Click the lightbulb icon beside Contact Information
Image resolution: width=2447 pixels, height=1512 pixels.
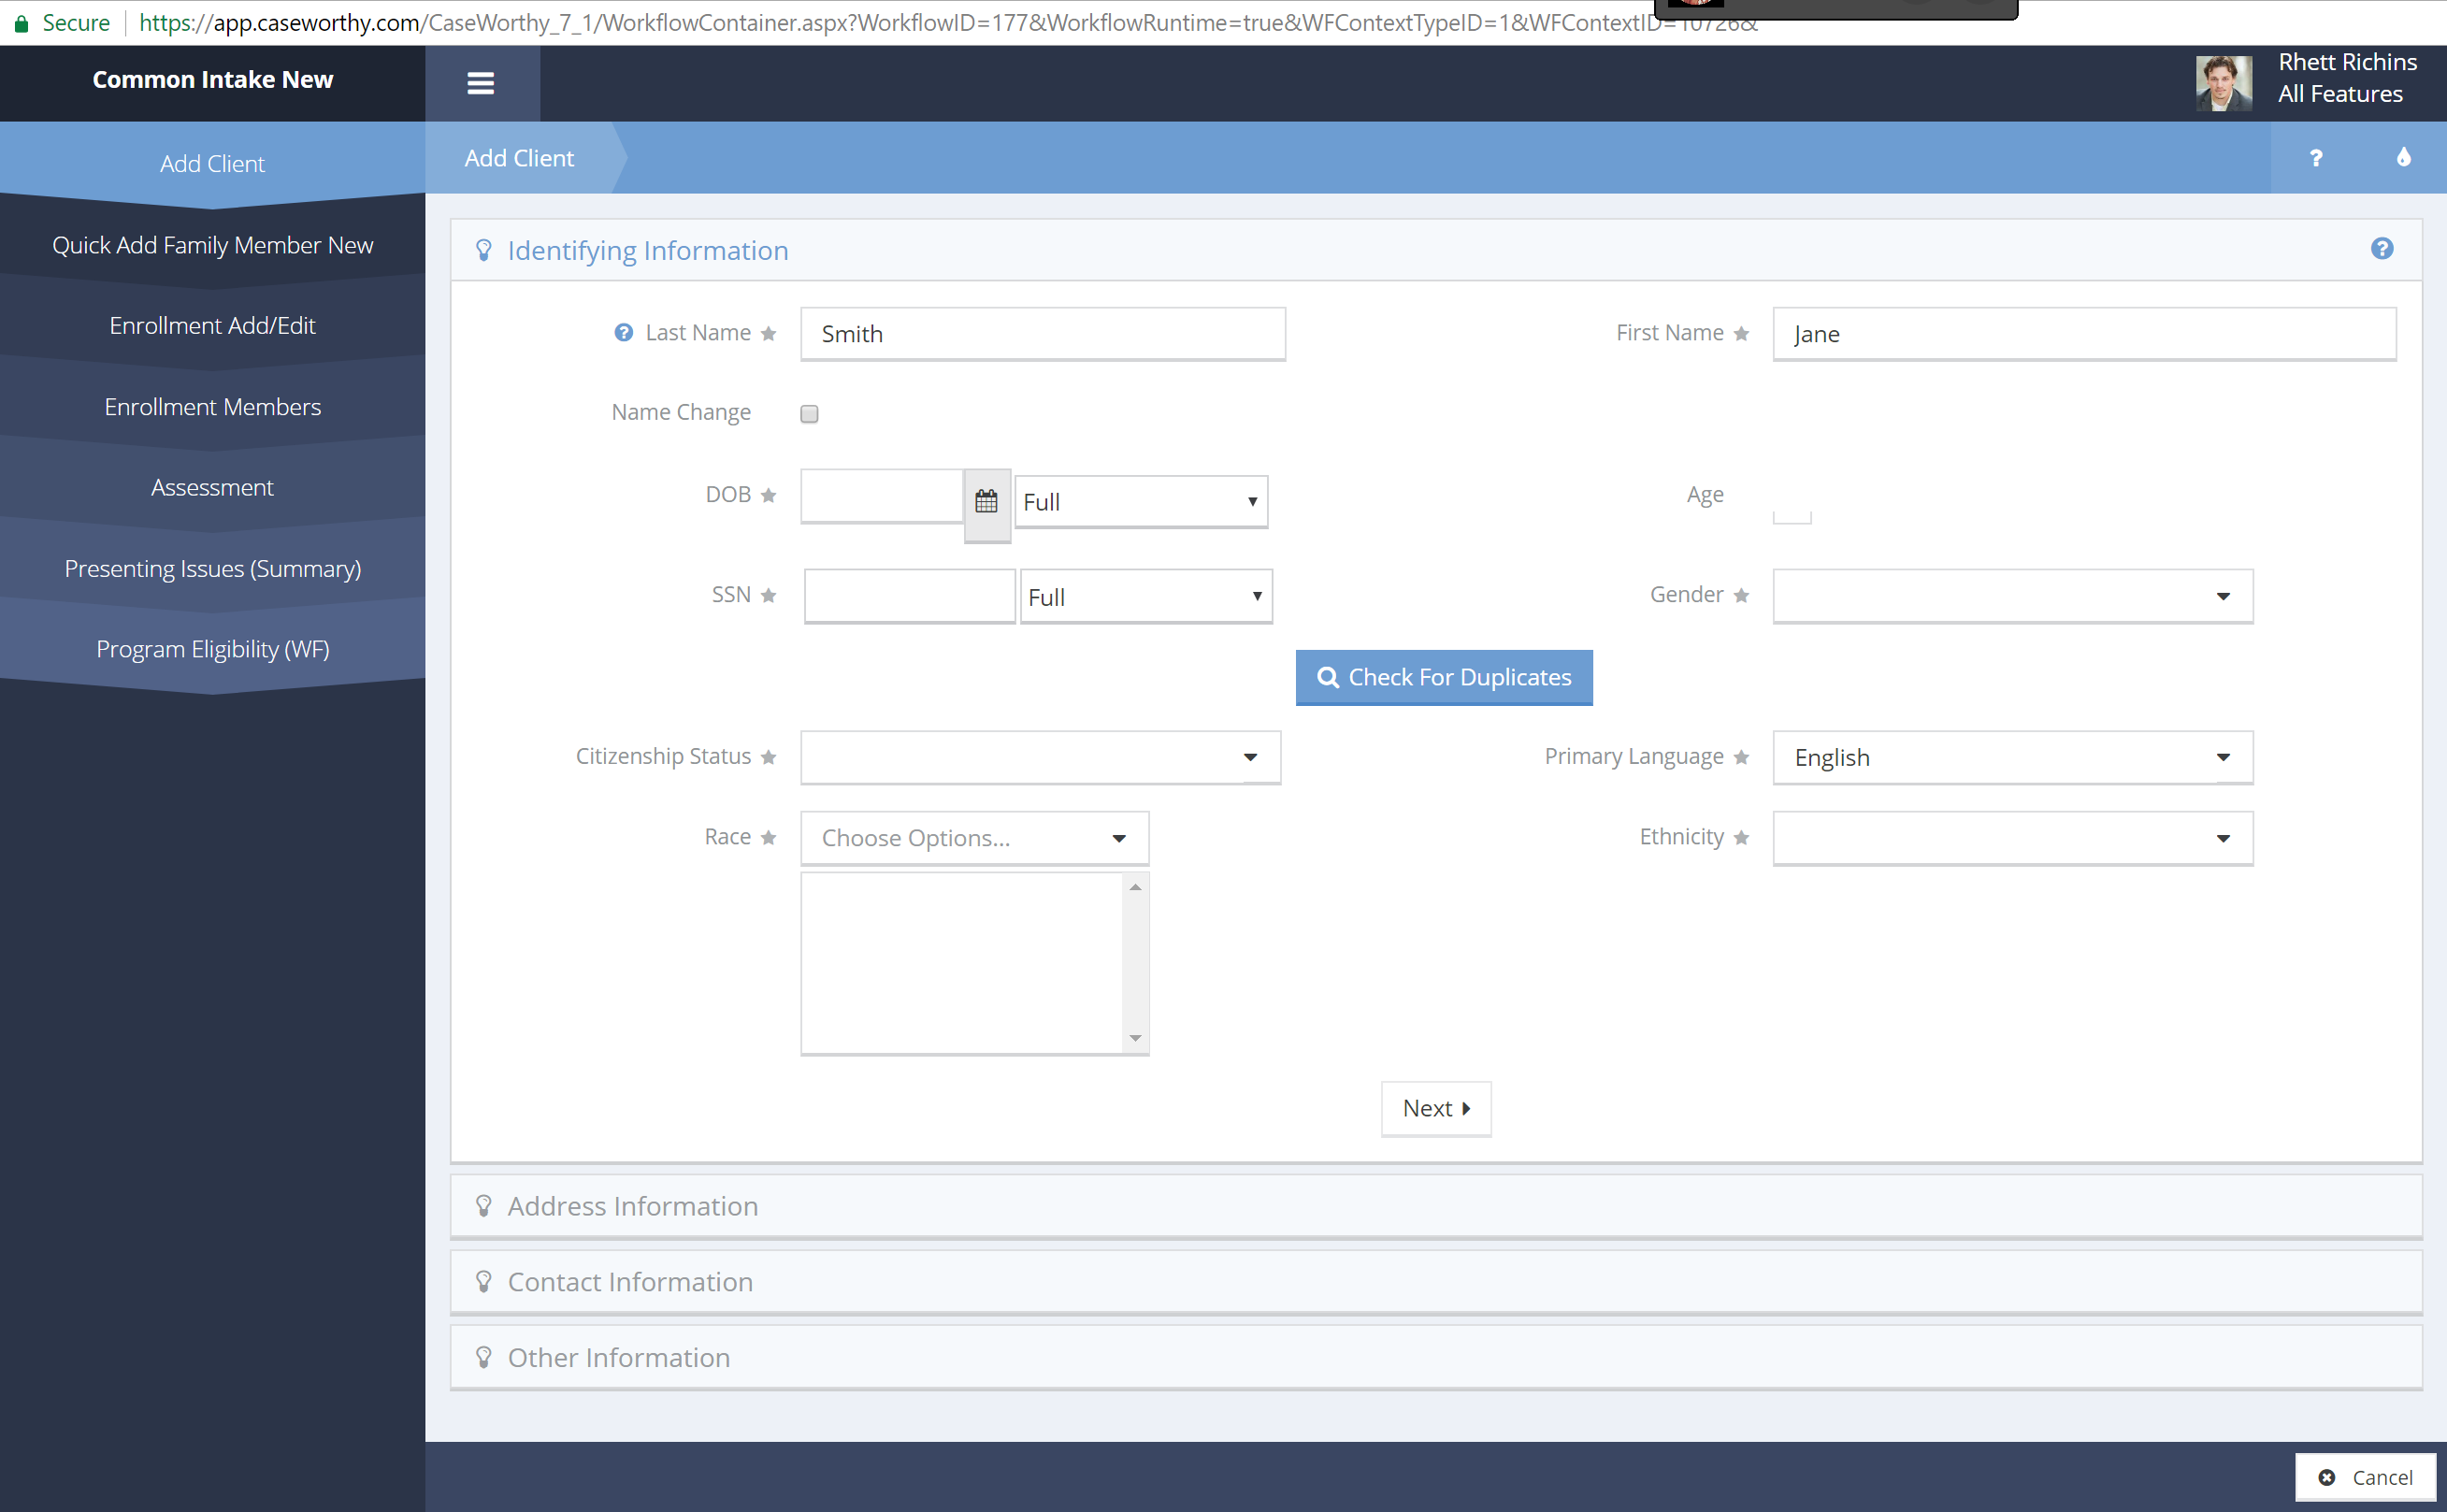tap(485, 1280)
